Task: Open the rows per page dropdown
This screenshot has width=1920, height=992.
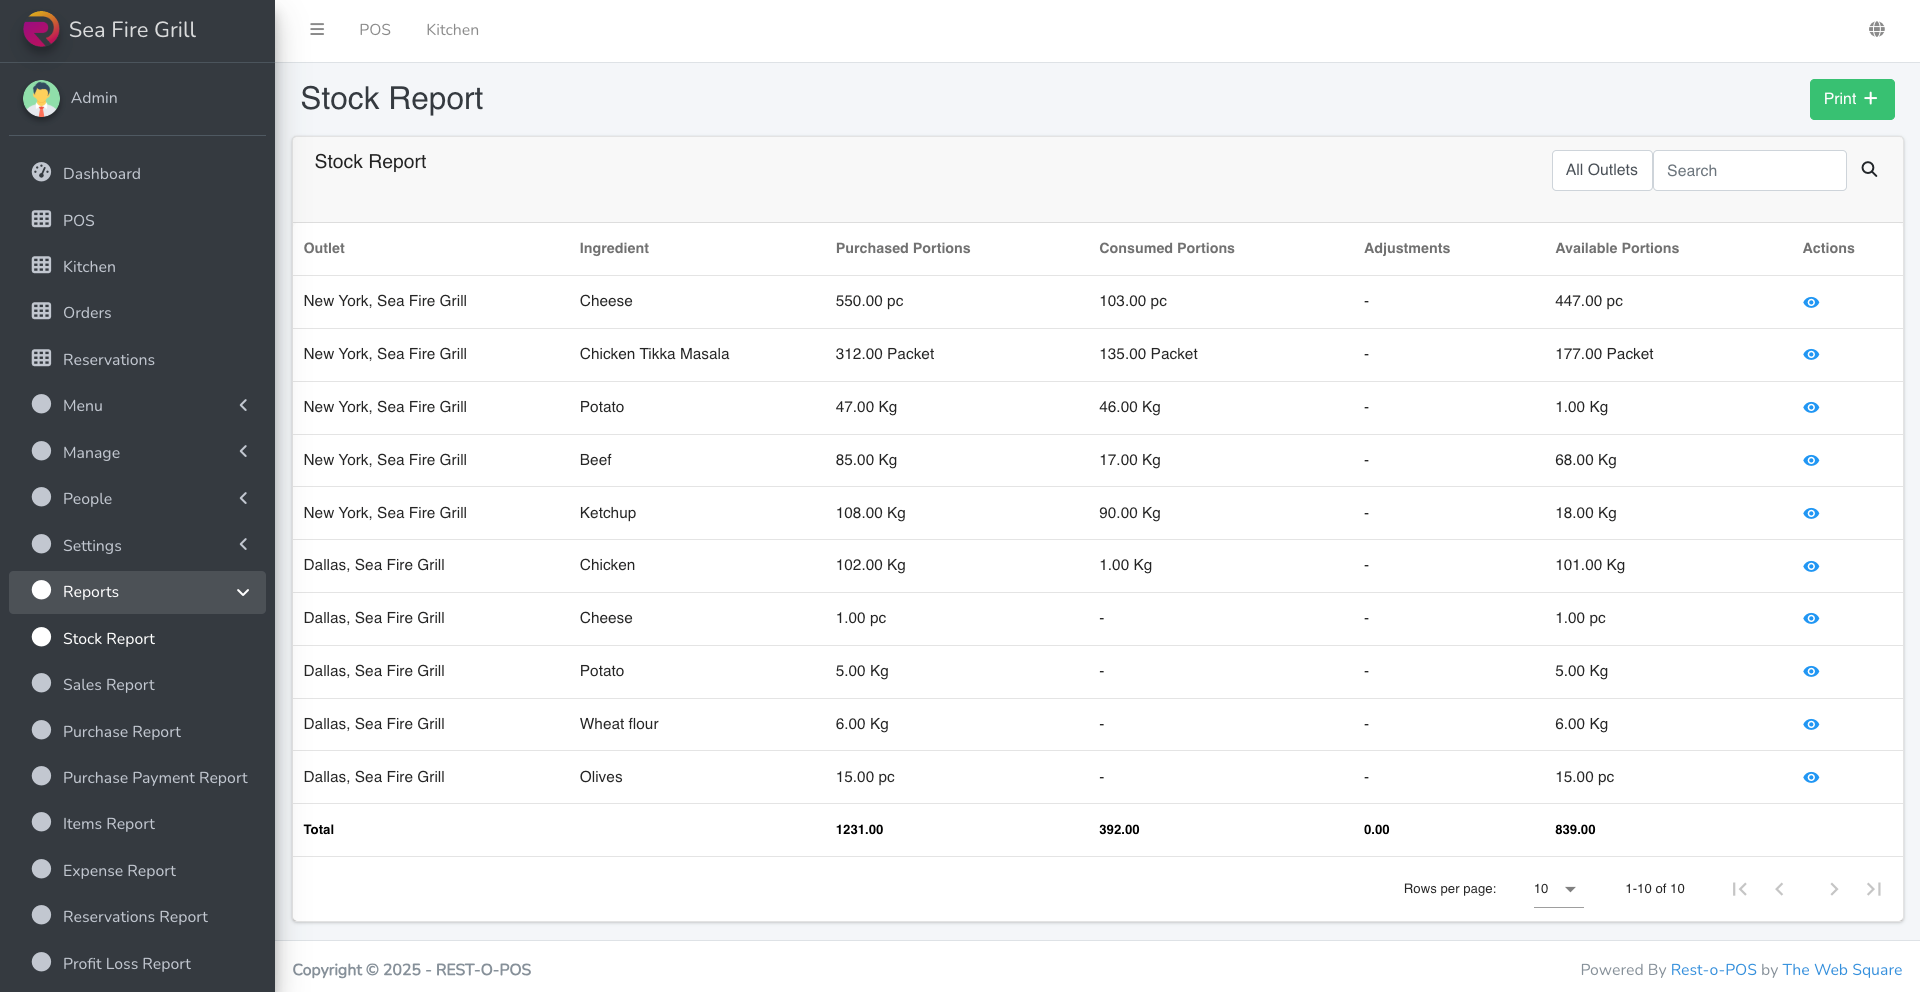Action: point(1558,889)
